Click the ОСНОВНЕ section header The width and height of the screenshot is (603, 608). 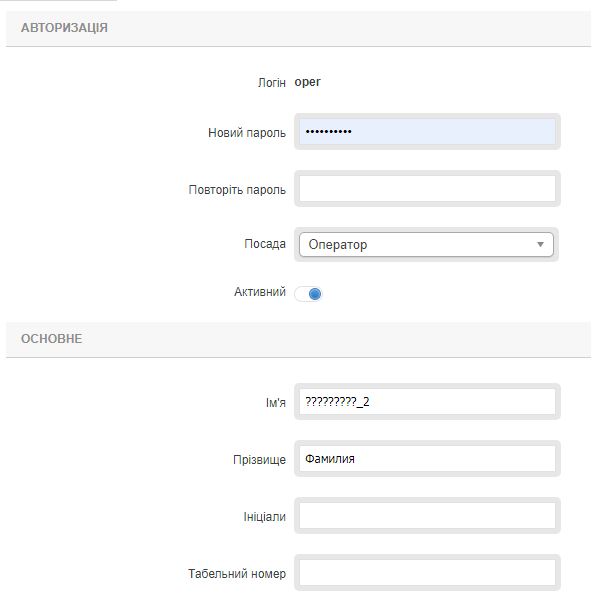click(52, 339)
